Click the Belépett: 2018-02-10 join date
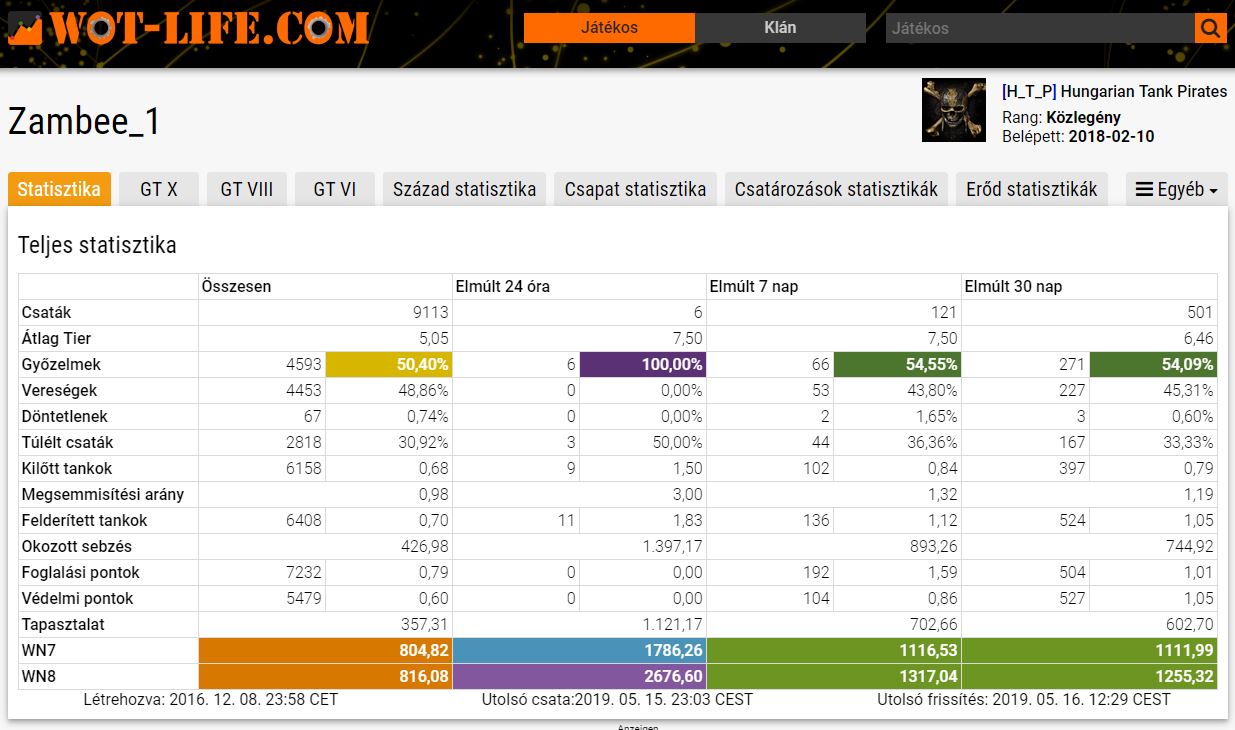Screen dimensions: 1235x730 pos(1078,136)
